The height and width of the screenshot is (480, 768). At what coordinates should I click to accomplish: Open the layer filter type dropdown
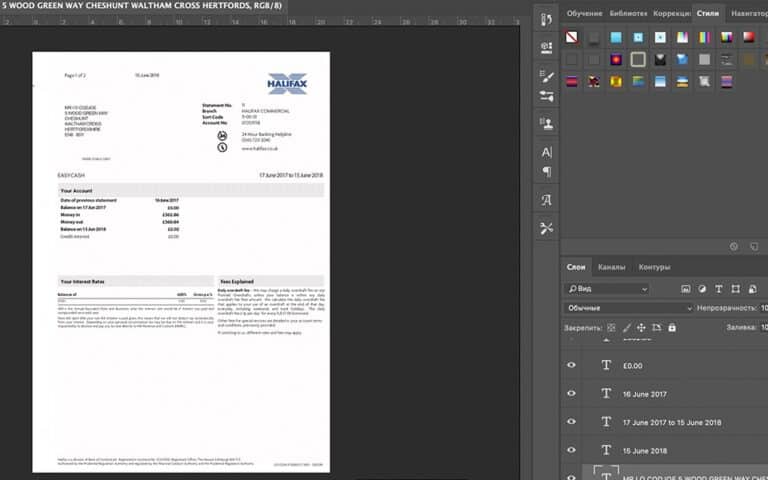tap(607, 289)
